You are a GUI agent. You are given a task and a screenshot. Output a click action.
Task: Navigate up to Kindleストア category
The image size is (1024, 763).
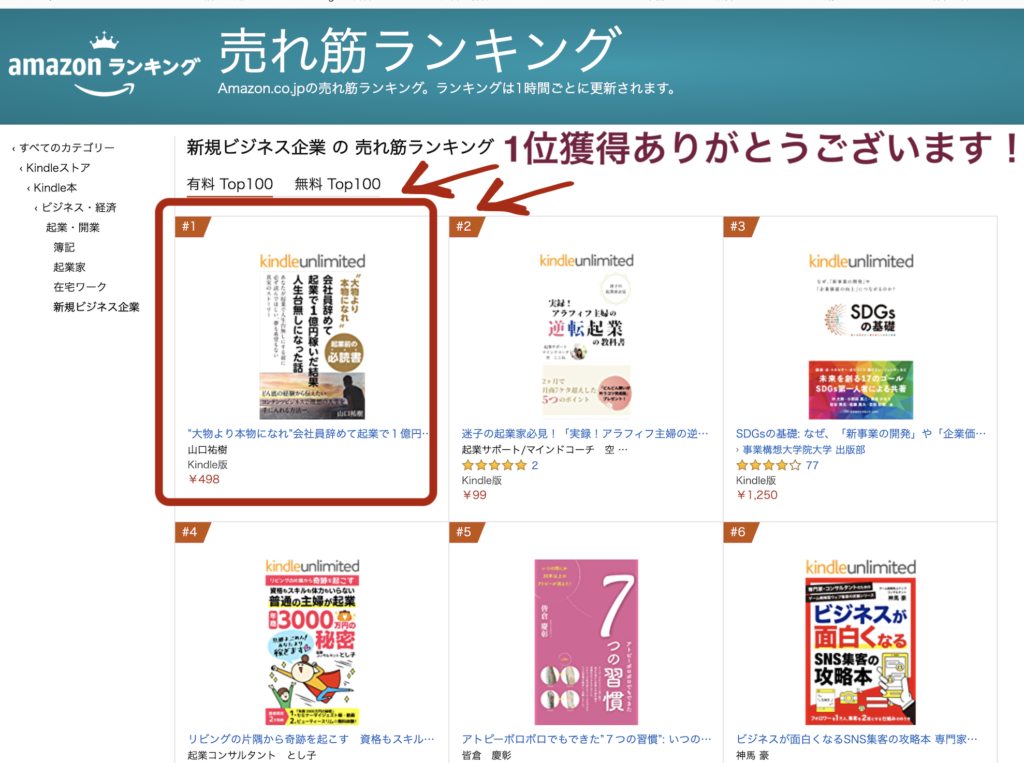point(55,168)
